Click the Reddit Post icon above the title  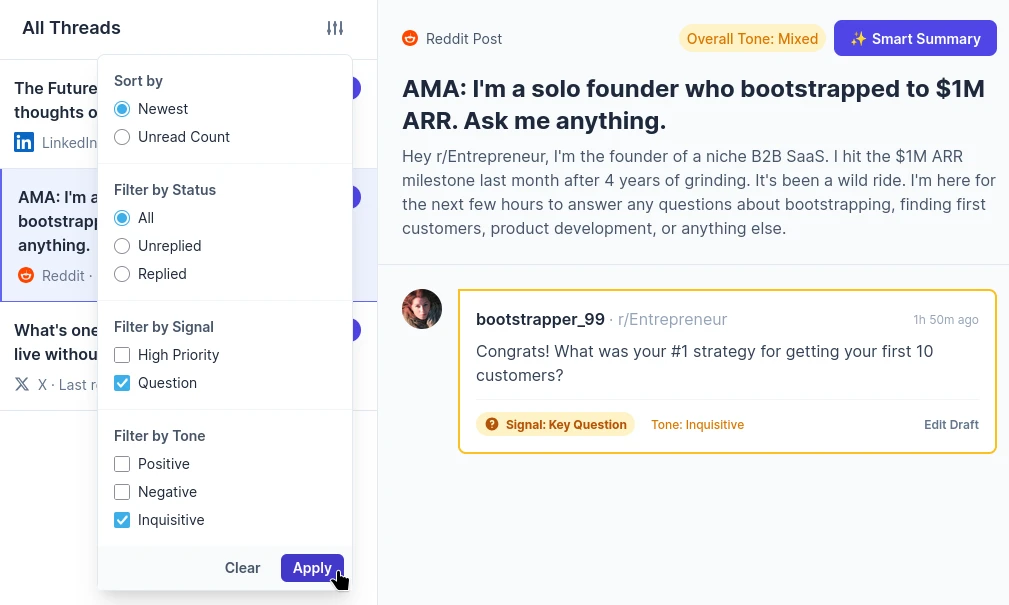click(410, 38)
